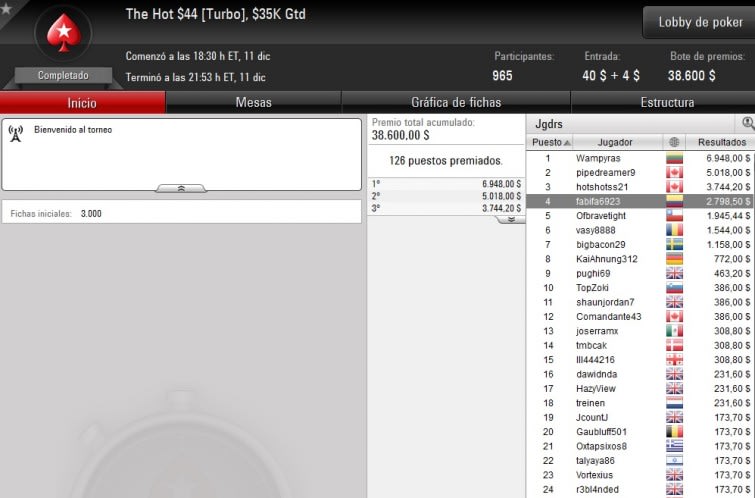
Task: Select player HazyView
Action: (x=640, y=389)
